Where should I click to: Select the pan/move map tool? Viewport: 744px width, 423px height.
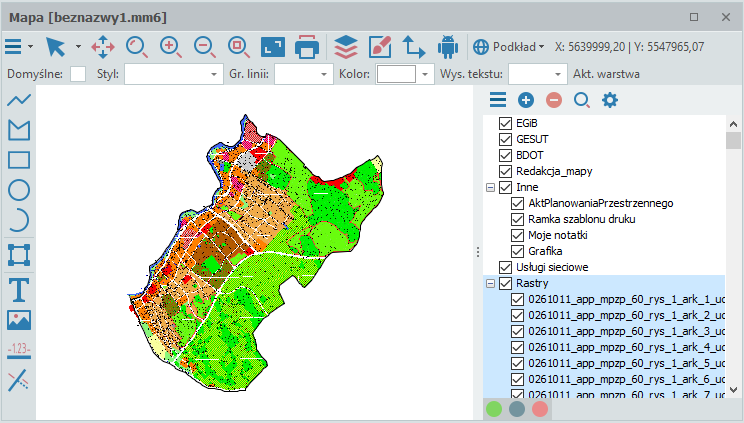[x=103, y=46]
